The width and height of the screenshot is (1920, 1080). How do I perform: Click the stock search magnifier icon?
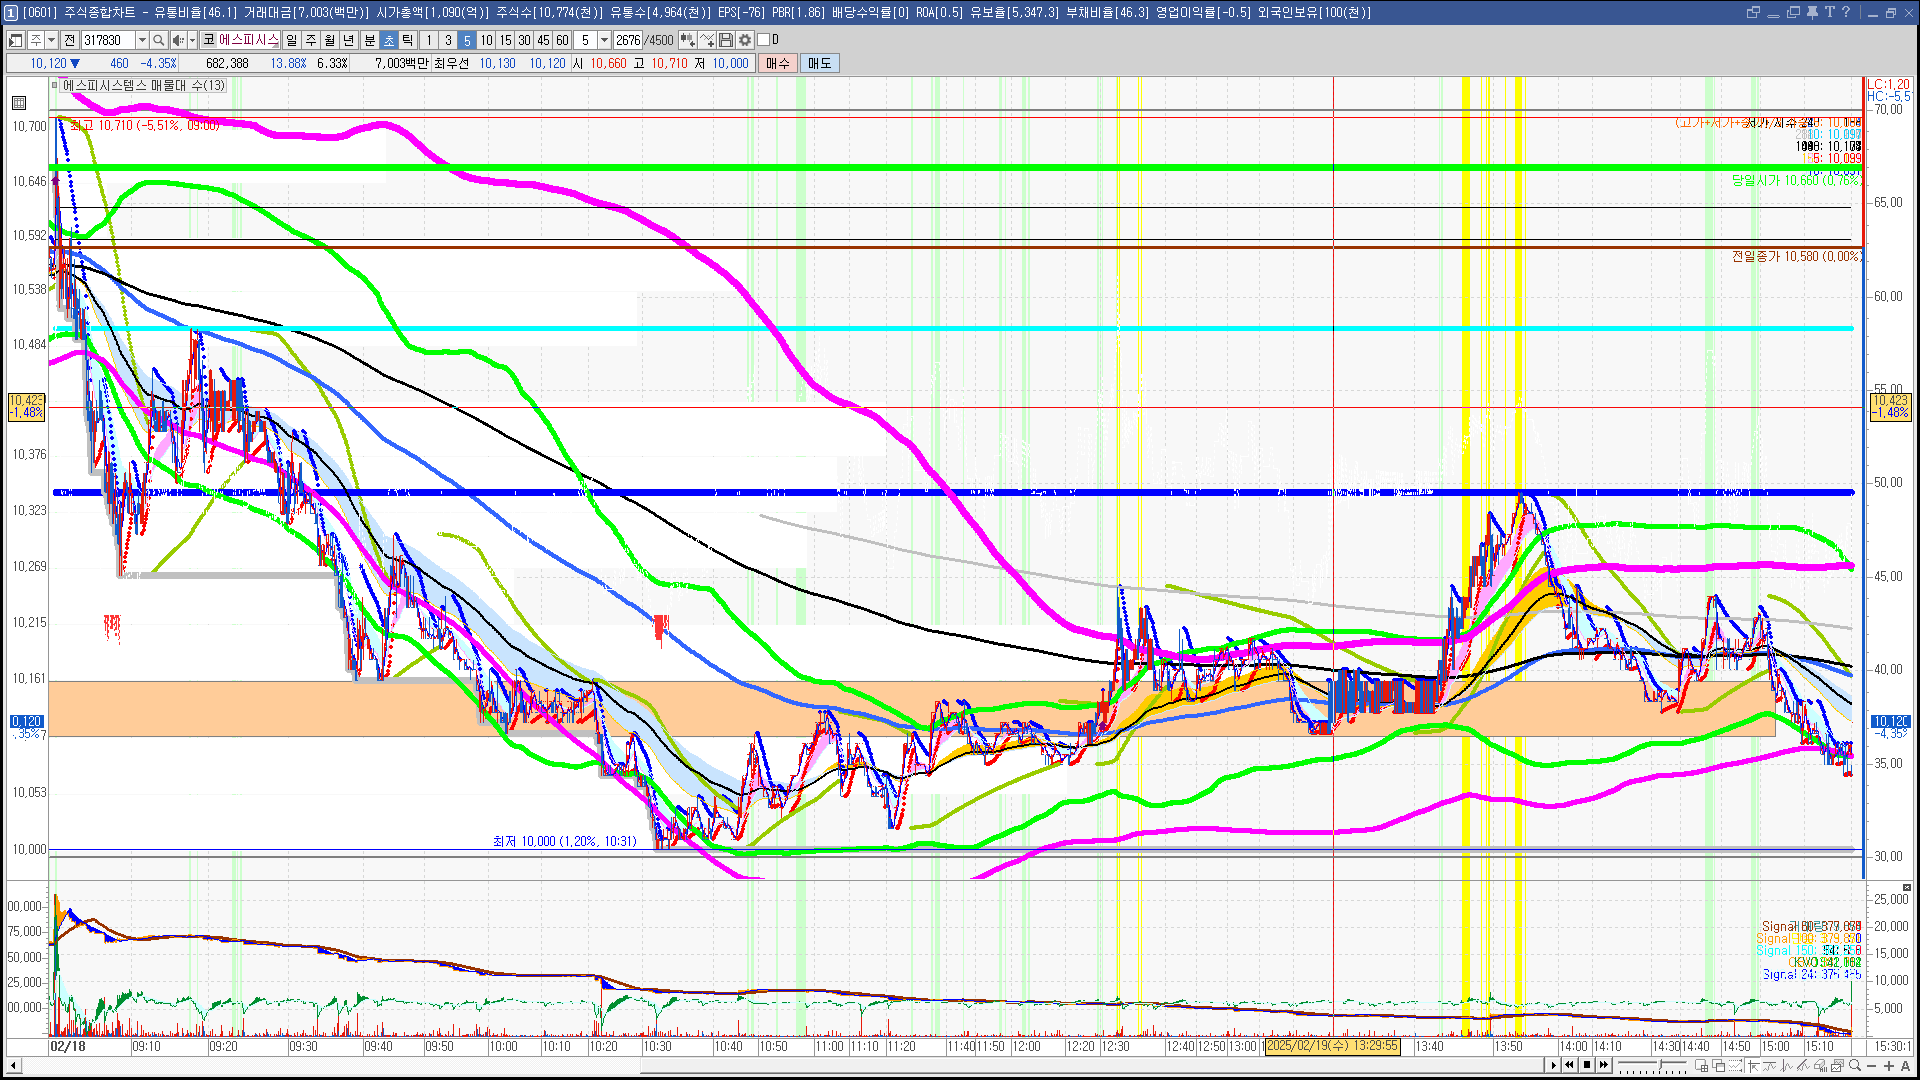pos(158,40)
